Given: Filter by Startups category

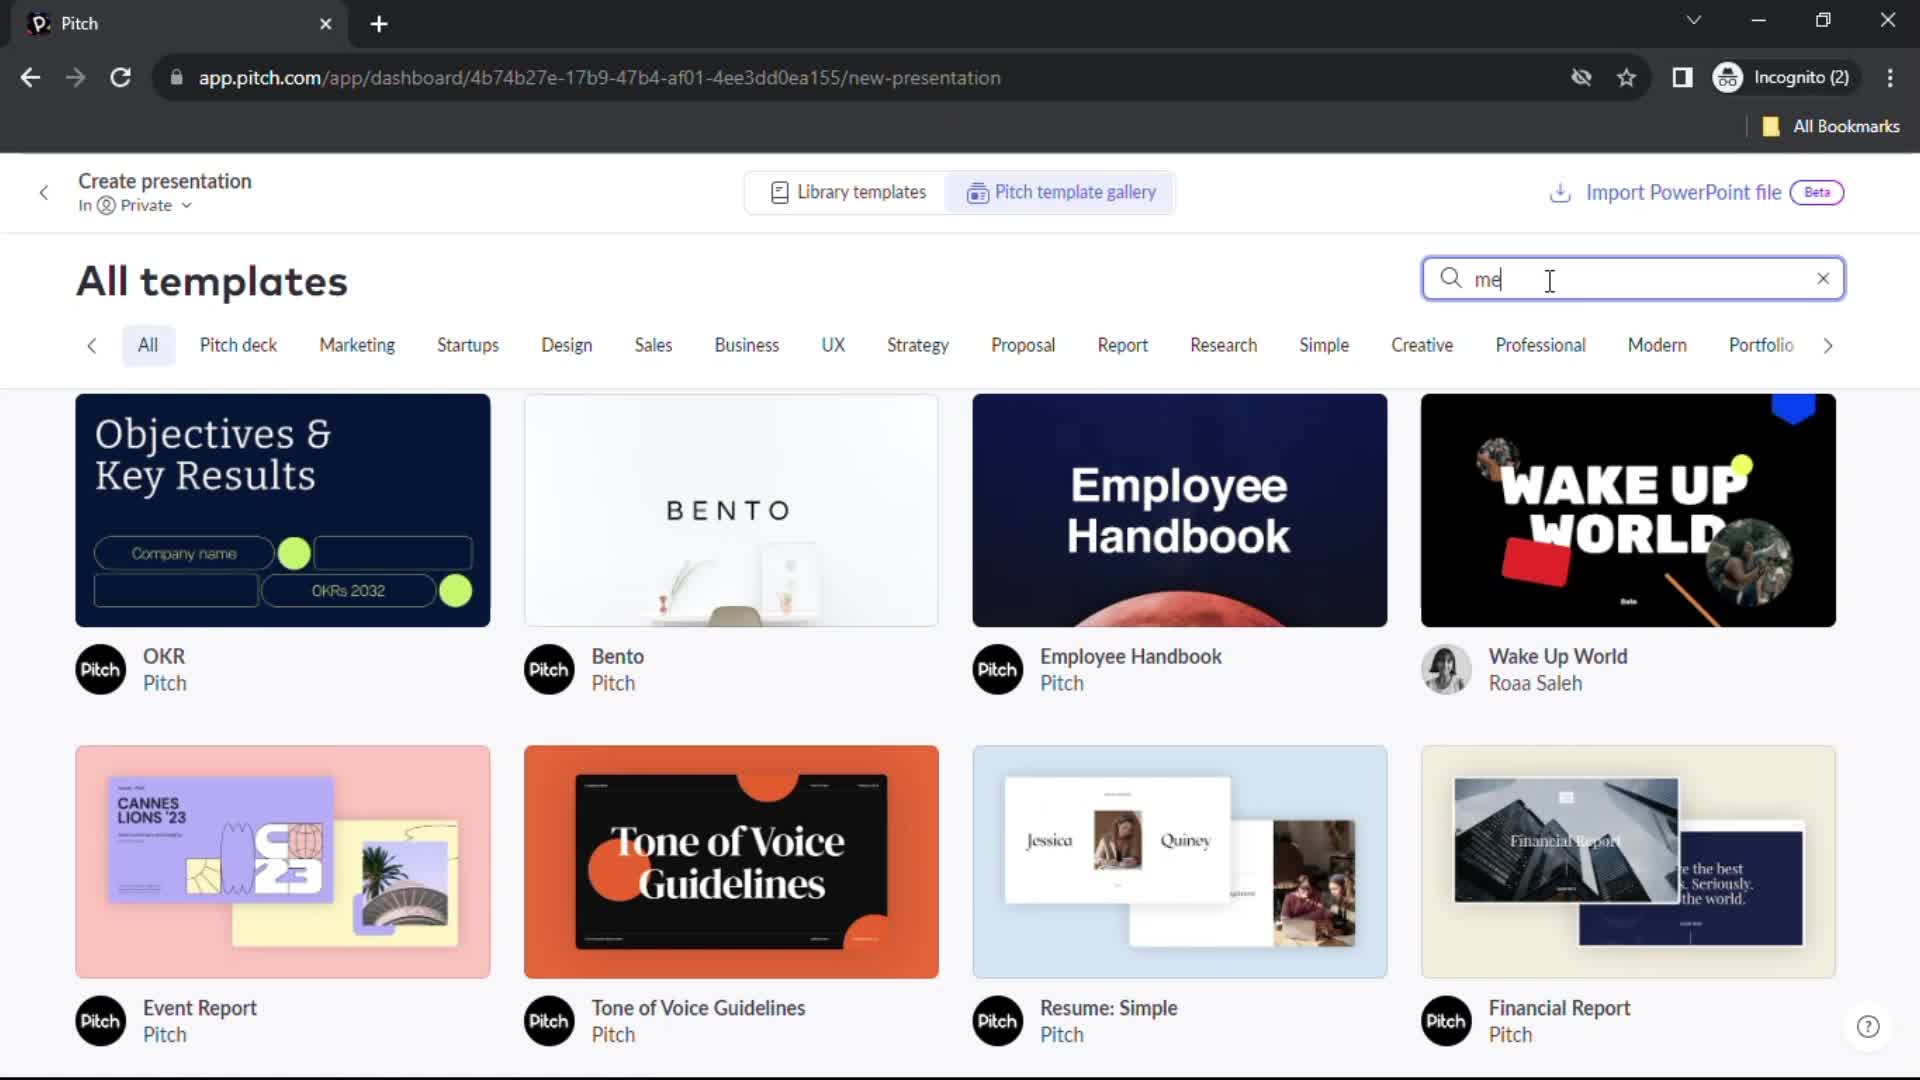Looking at the screenshot, I should [468, 345].
